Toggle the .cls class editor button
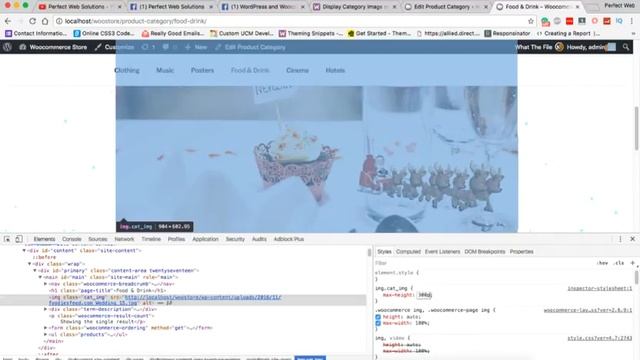 pos(619,263)
